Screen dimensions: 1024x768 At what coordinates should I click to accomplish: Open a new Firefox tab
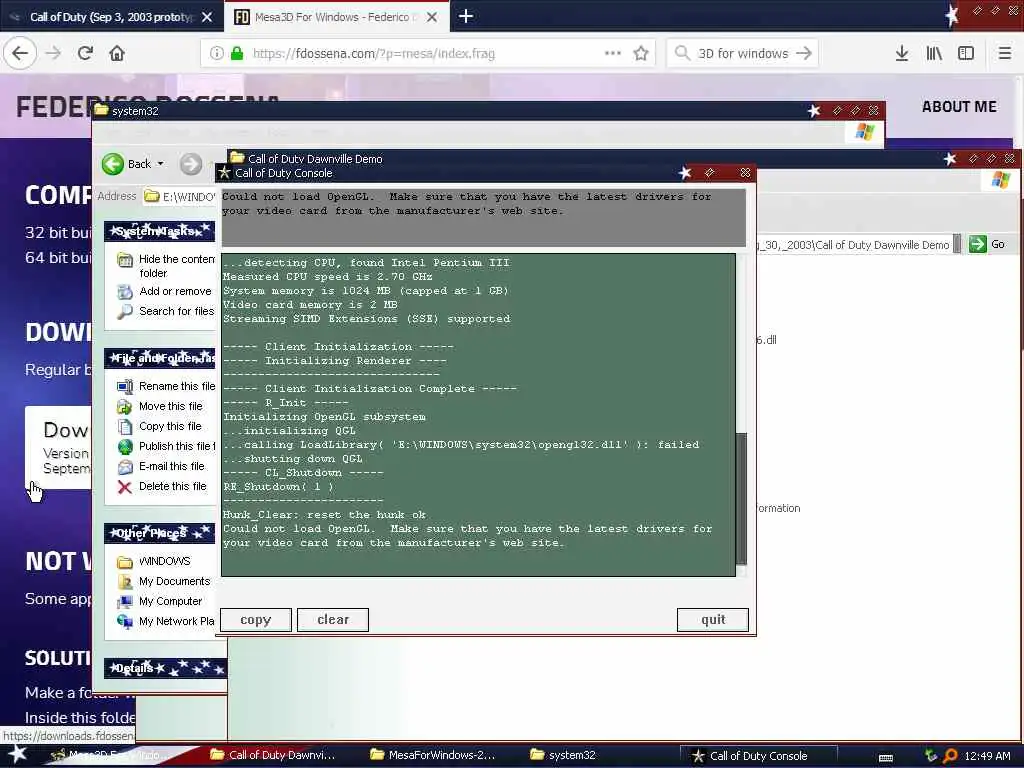click(466, 16)
